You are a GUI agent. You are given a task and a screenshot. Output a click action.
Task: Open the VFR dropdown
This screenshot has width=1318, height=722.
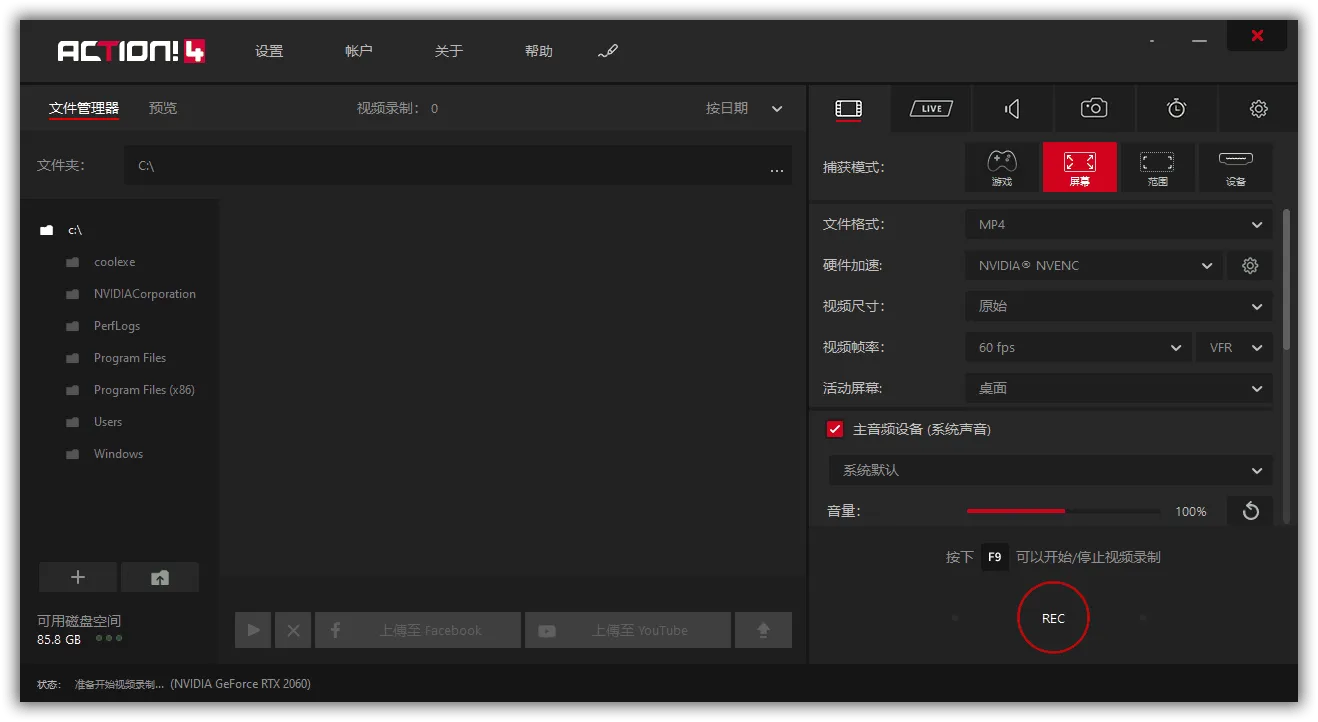[1234, 347]
